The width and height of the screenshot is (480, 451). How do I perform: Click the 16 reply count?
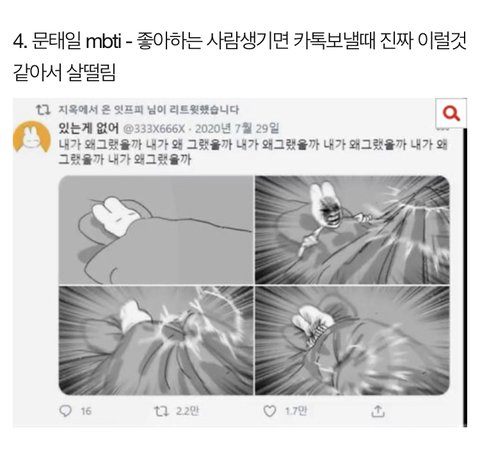coord(86,411)
